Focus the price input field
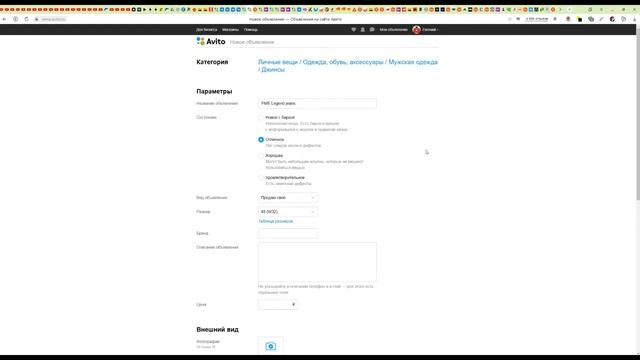This screenshot has width=640, height=360. 278,304
